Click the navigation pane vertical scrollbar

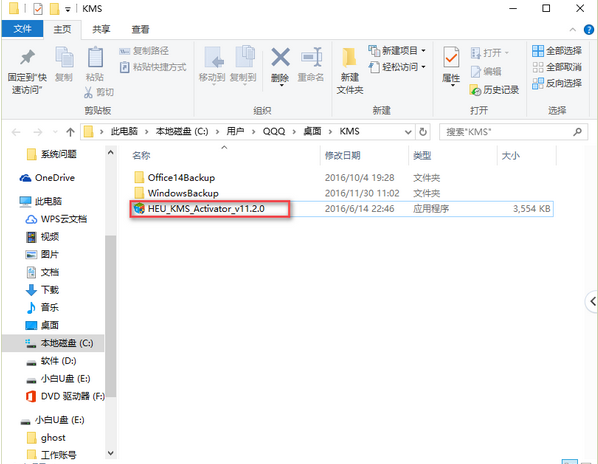[111, 316]
